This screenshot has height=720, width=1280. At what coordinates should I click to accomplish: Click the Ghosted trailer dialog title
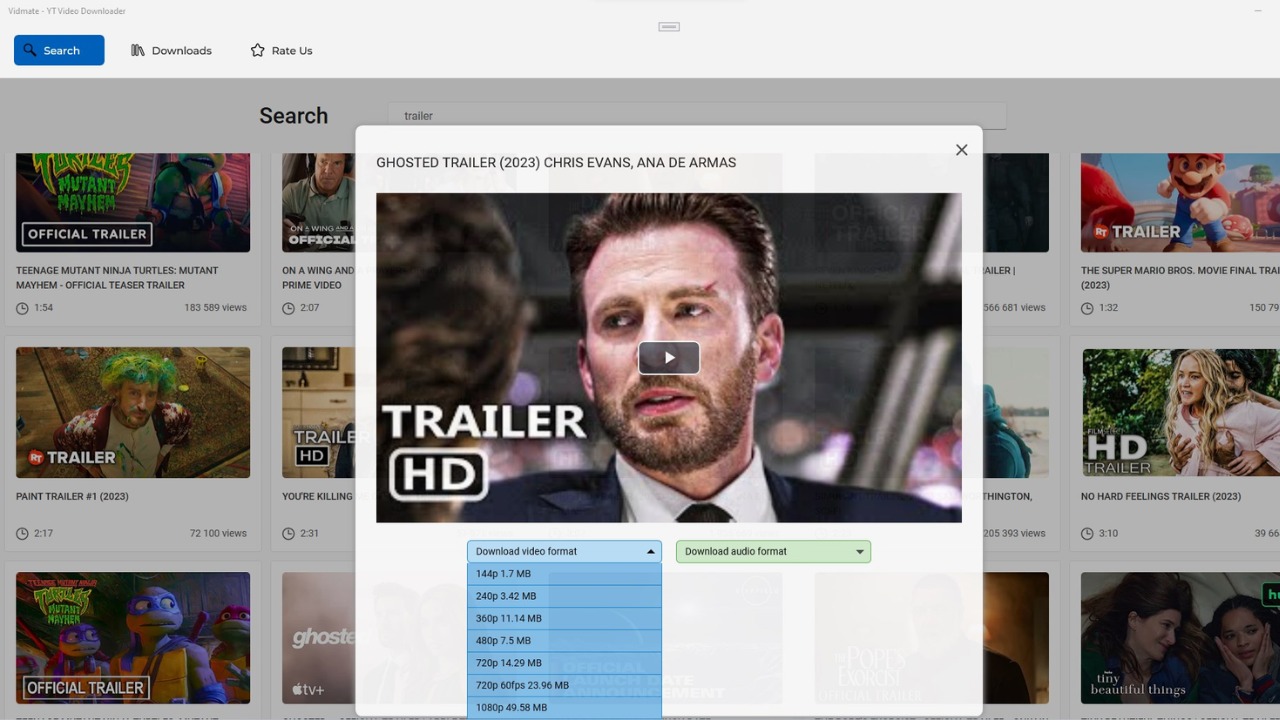click(x=556, y=162)
